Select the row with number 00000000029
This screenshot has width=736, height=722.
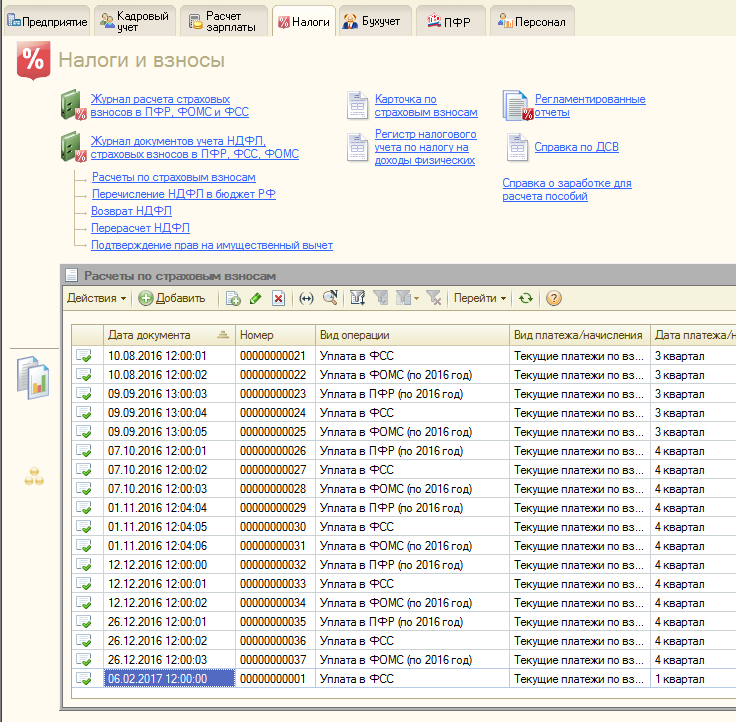[x=273, y=508]
